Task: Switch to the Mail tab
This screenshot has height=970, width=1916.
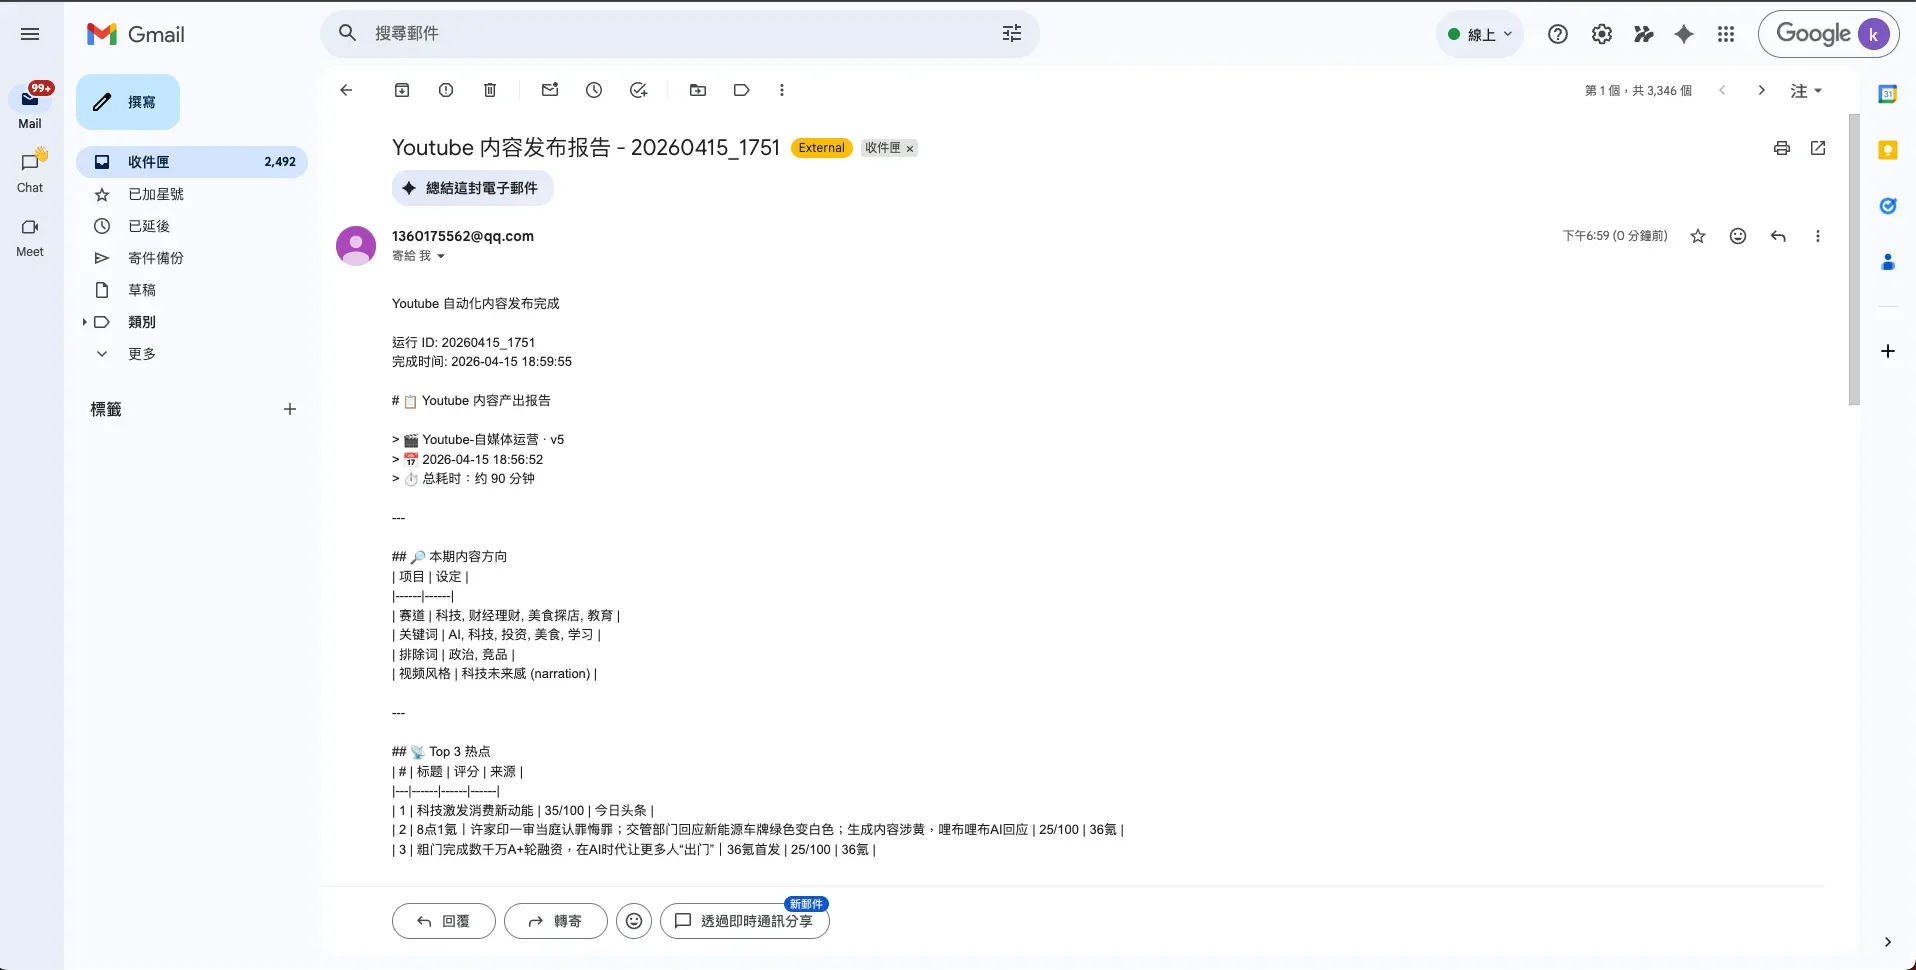Action: (30, 107)
